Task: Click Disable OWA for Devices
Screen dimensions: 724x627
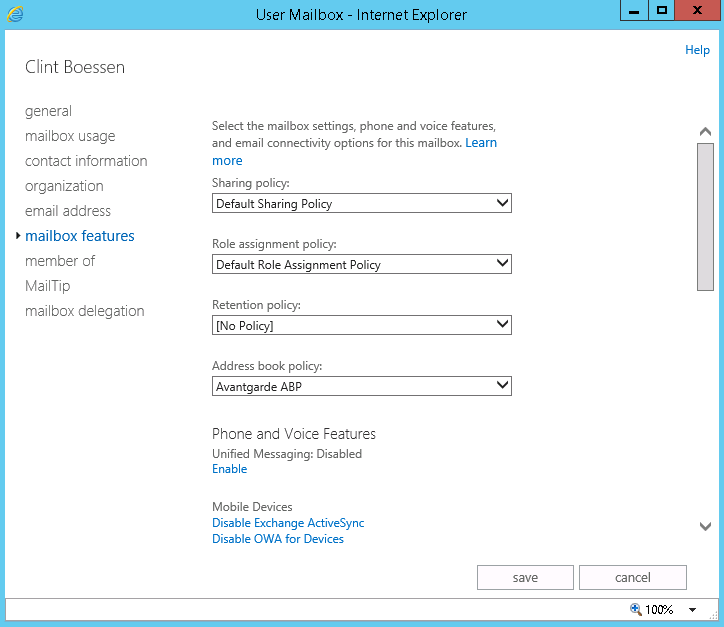Action: pyautogui.click(x=278, y=539)
